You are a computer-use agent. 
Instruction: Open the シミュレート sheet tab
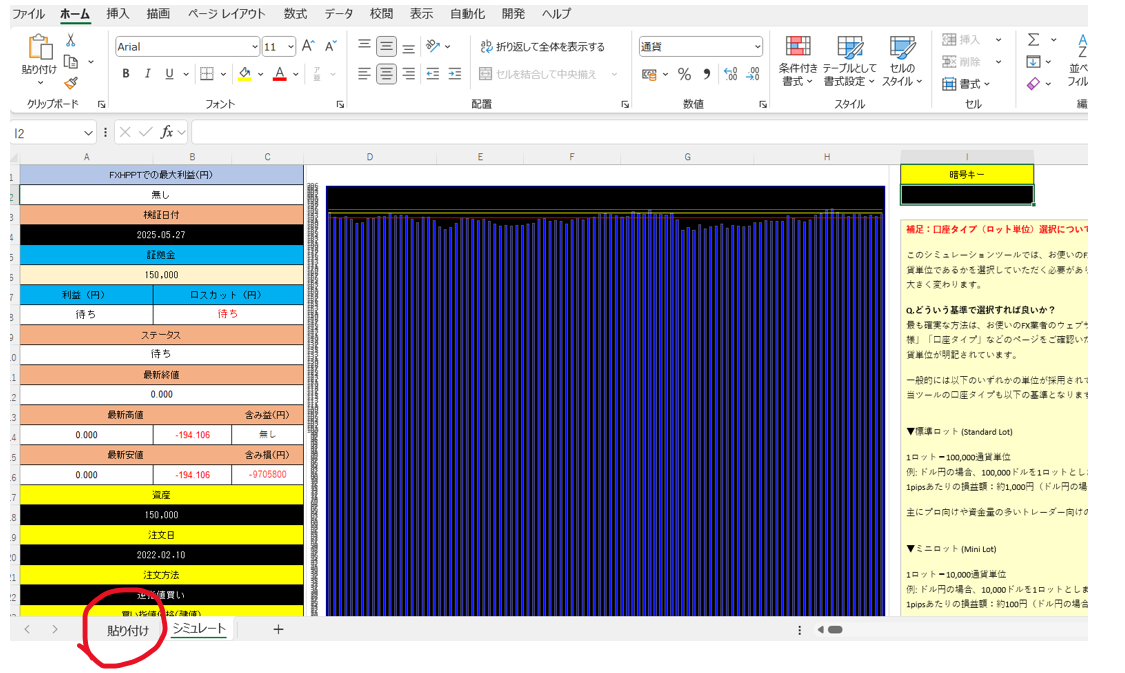coord(198,630)
